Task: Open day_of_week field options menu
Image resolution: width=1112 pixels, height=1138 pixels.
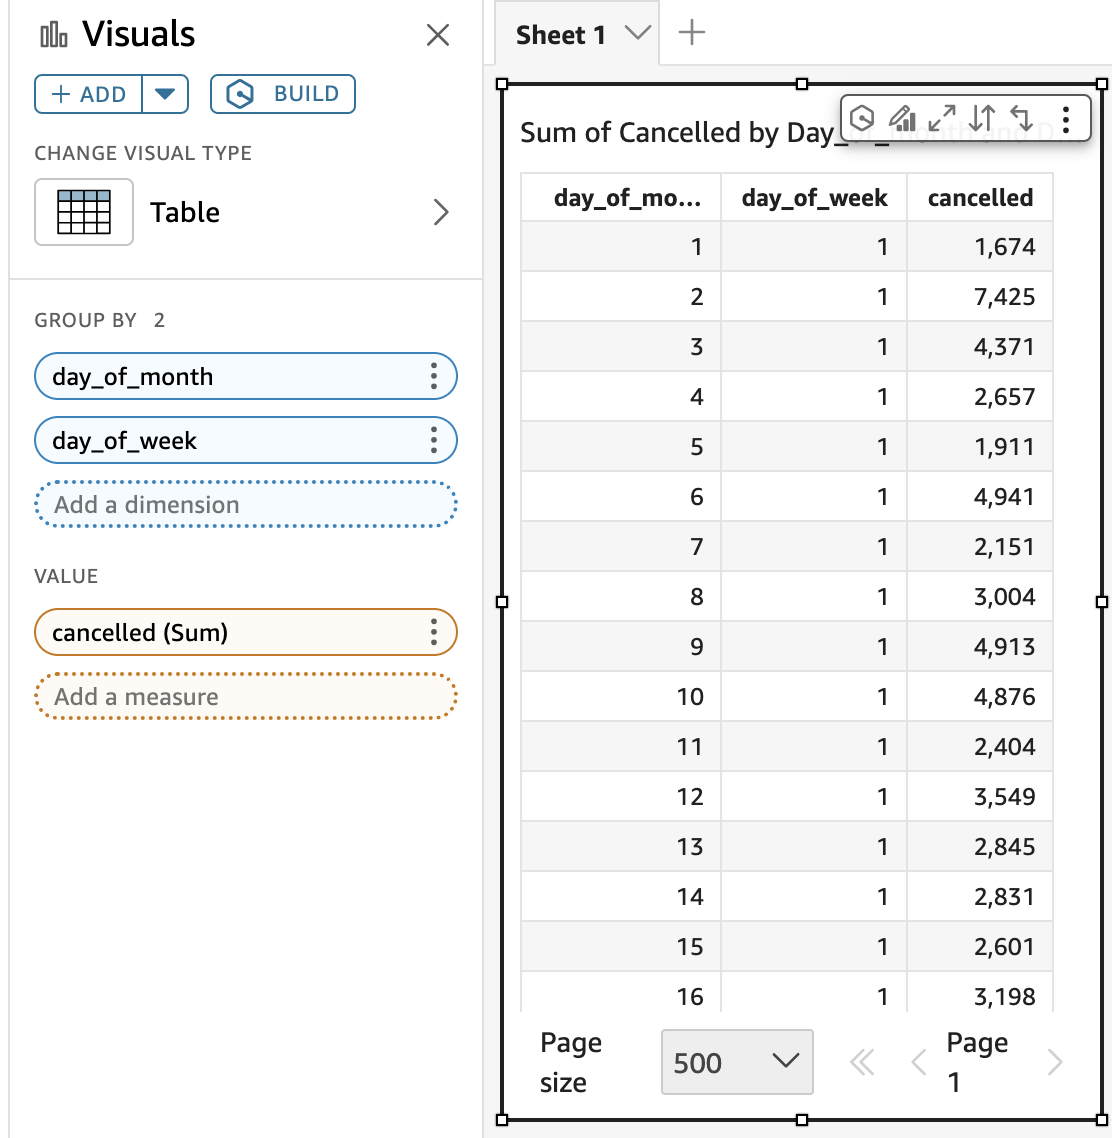Action: (433, 440)
